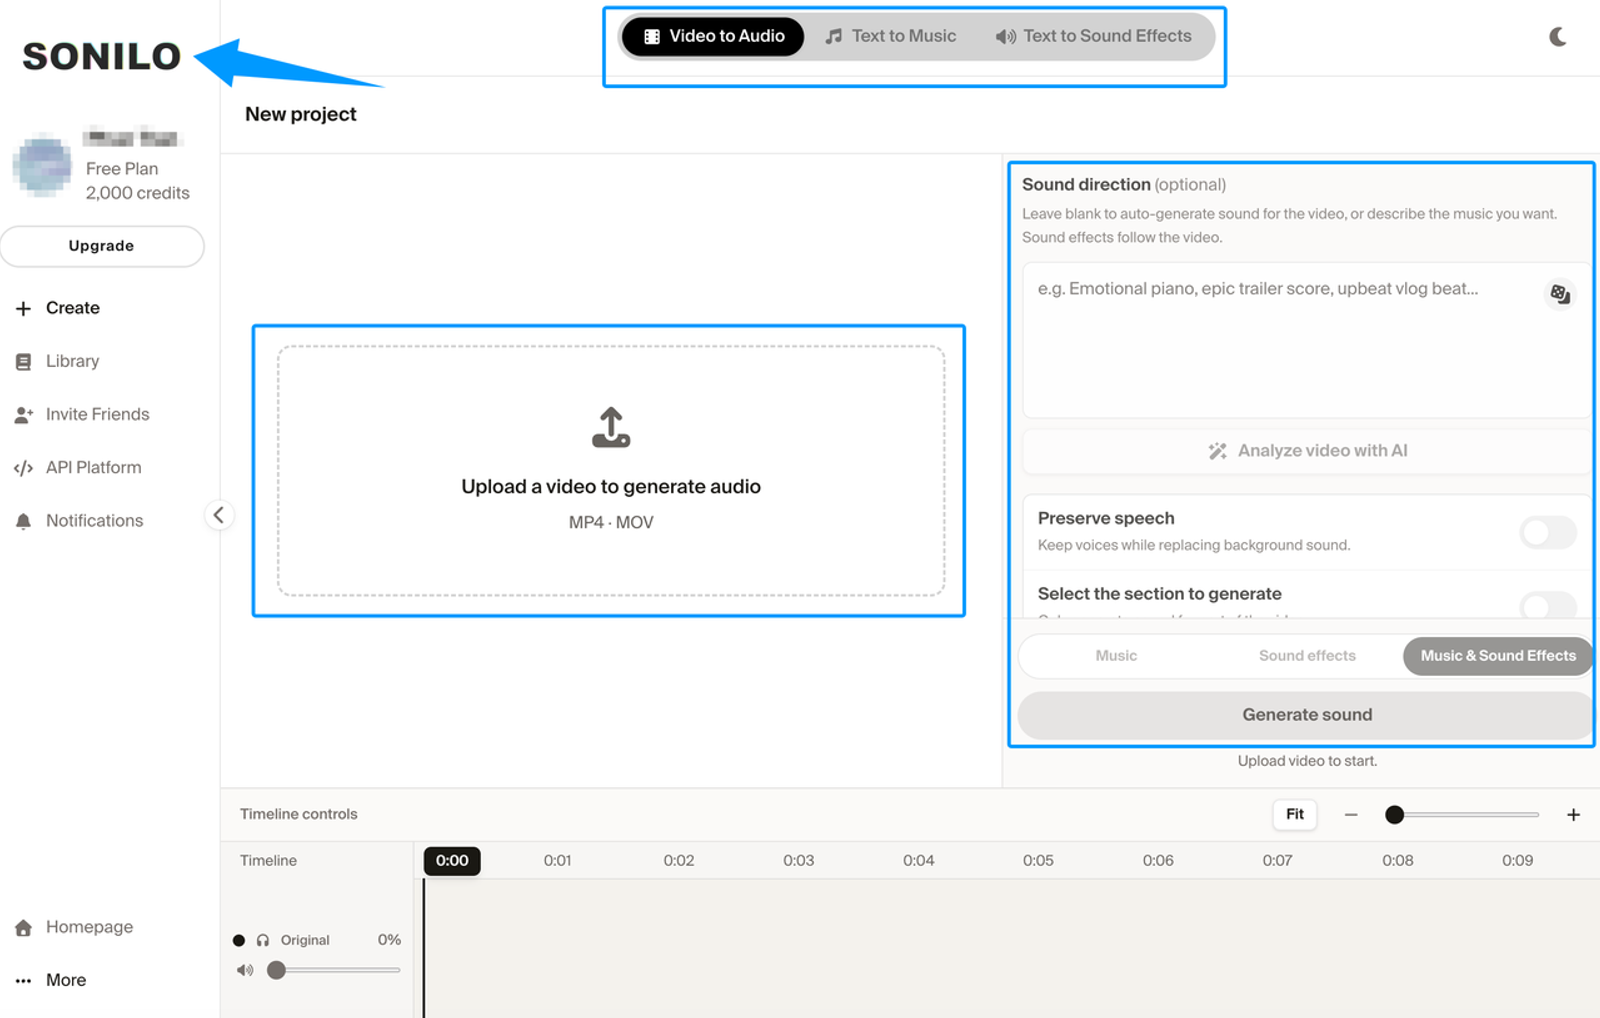Click the 2,000 credits text
Image resolution: width=1600 pixels, height=1018 pixels.
click(138, 193)
